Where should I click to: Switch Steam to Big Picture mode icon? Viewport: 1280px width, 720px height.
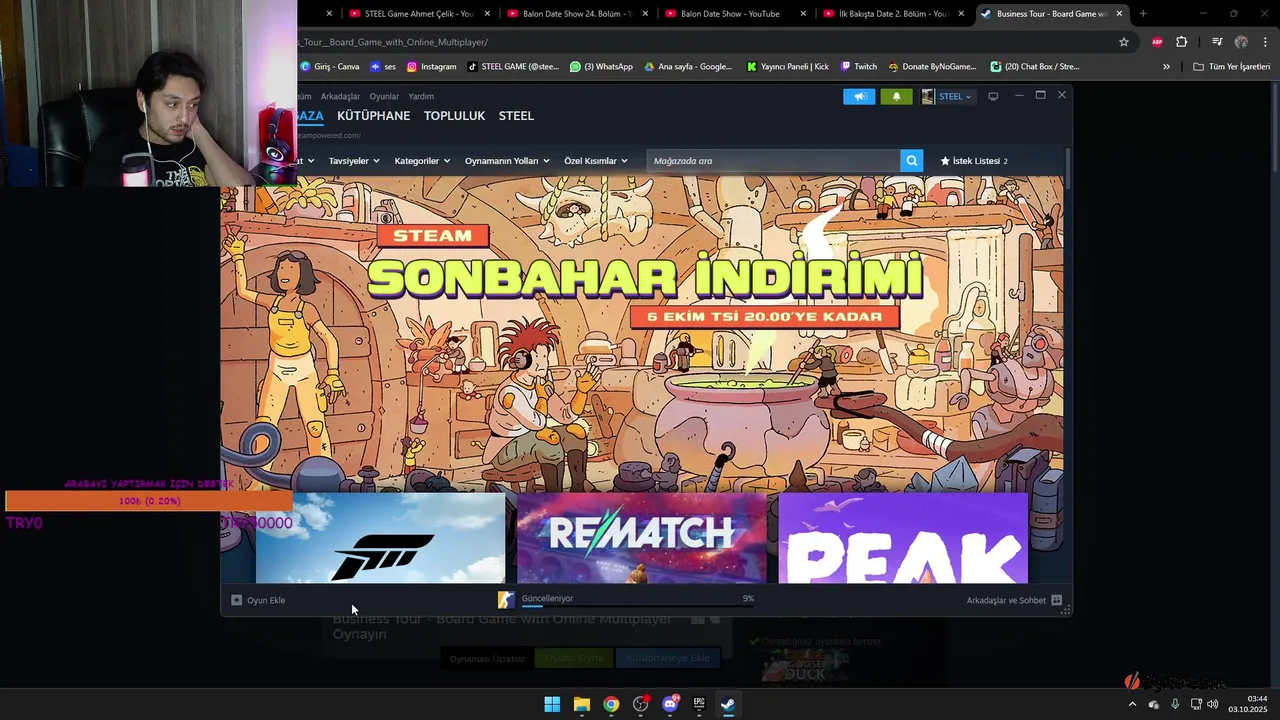point(993,96)
